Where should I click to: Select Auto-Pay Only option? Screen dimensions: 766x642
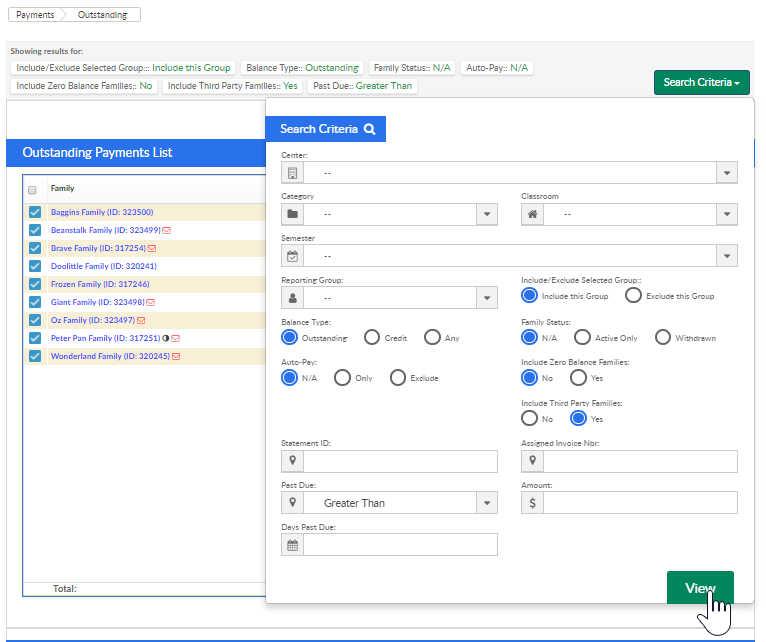(342, 378)
